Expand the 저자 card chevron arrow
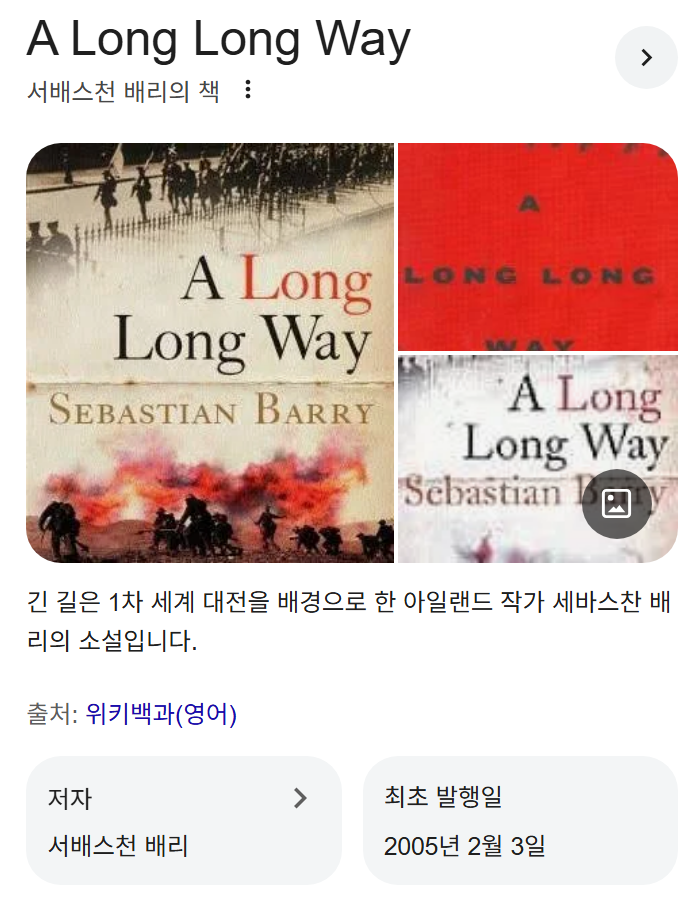Screen dimensions: 700x899 pos(300,798)
